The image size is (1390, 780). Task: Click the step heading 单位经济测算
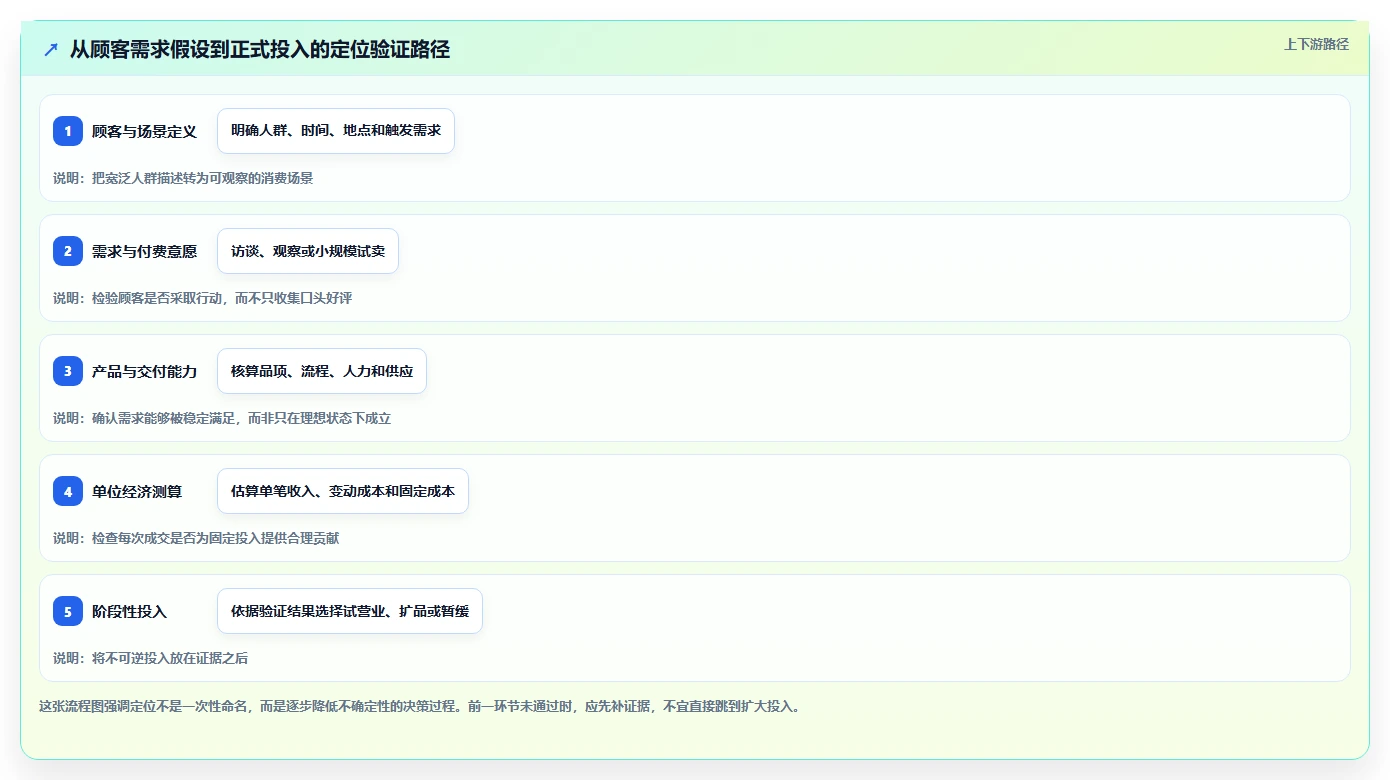[x=137, y=491]
